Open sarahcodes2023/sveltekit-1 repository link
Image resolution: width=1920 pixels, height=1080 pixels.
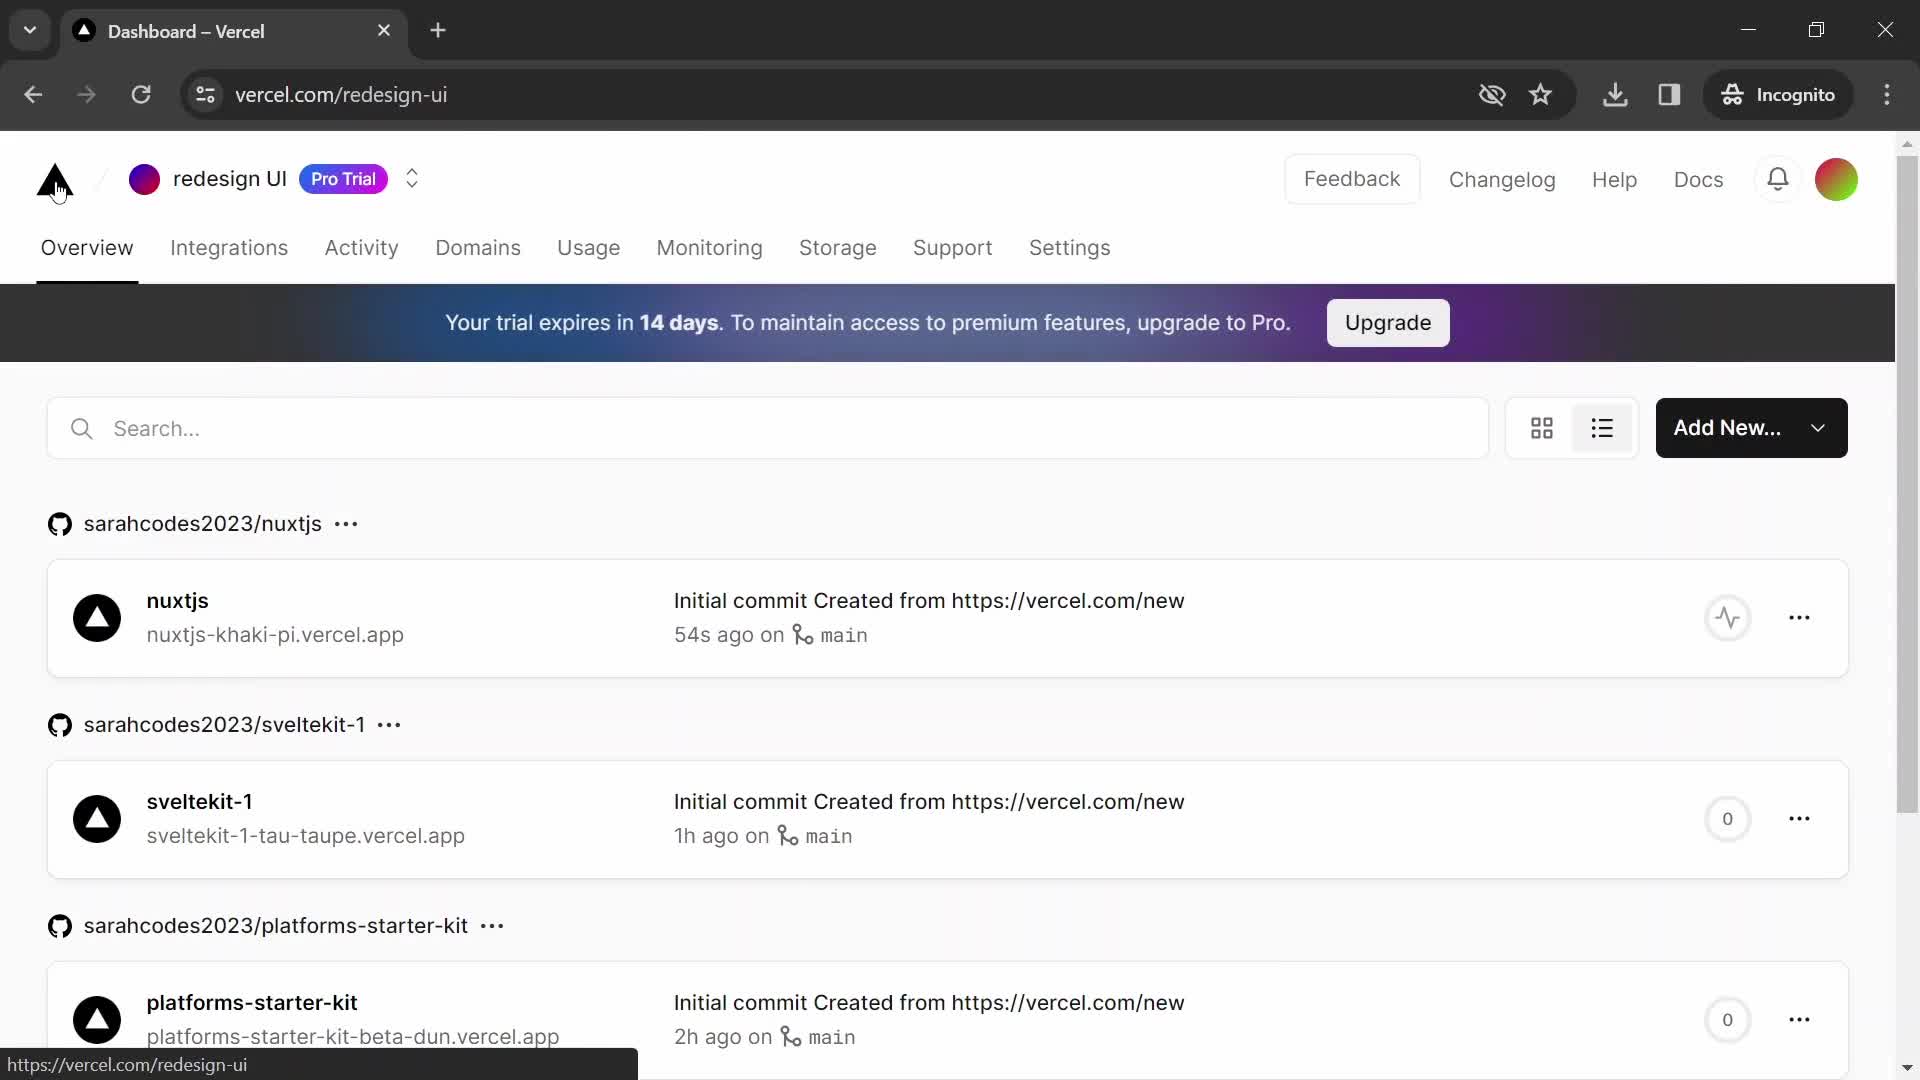click(x=224, y=725)
